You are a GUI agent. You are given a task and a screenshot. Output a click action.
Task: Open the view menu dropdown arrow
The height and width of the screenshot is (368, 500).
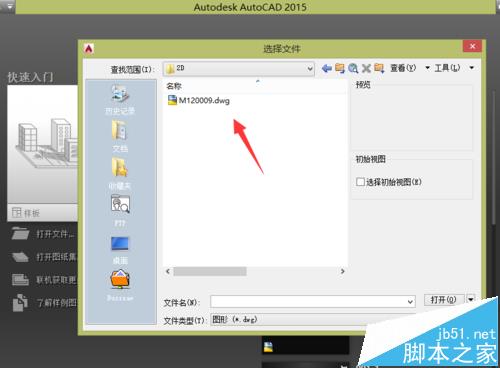[427, 68]
